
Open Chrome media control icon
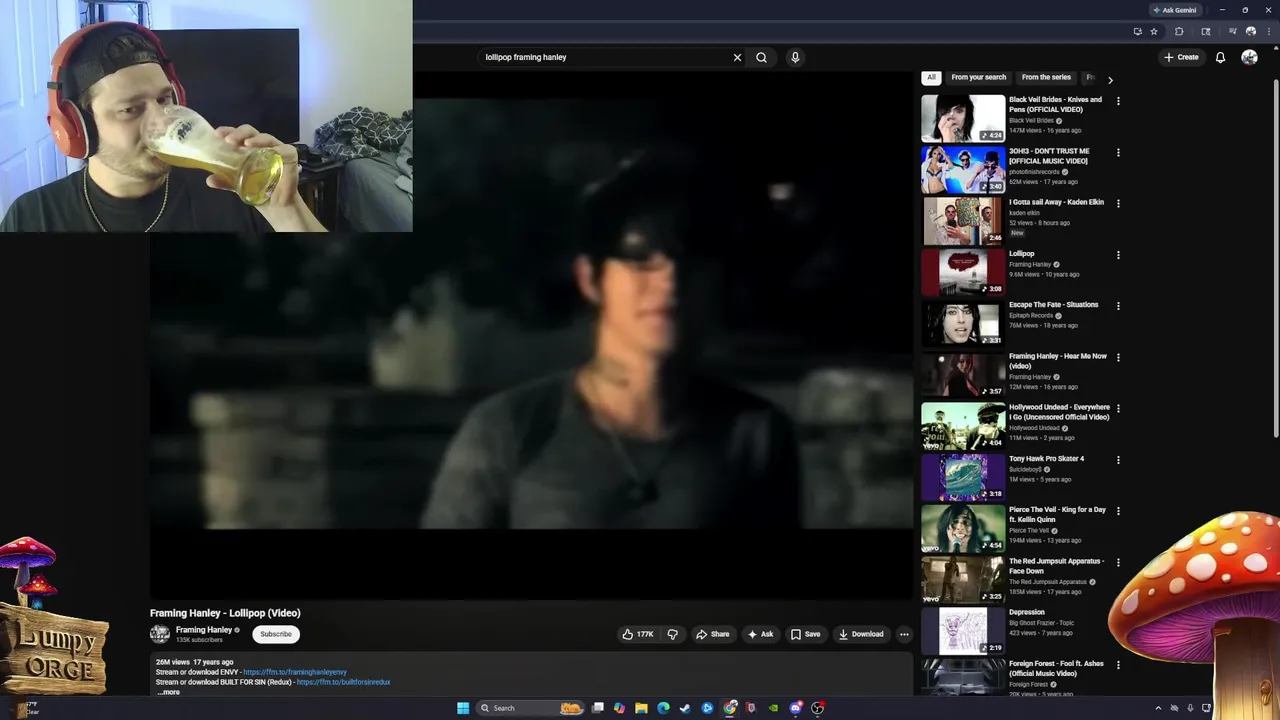[x=1232, y=31]
